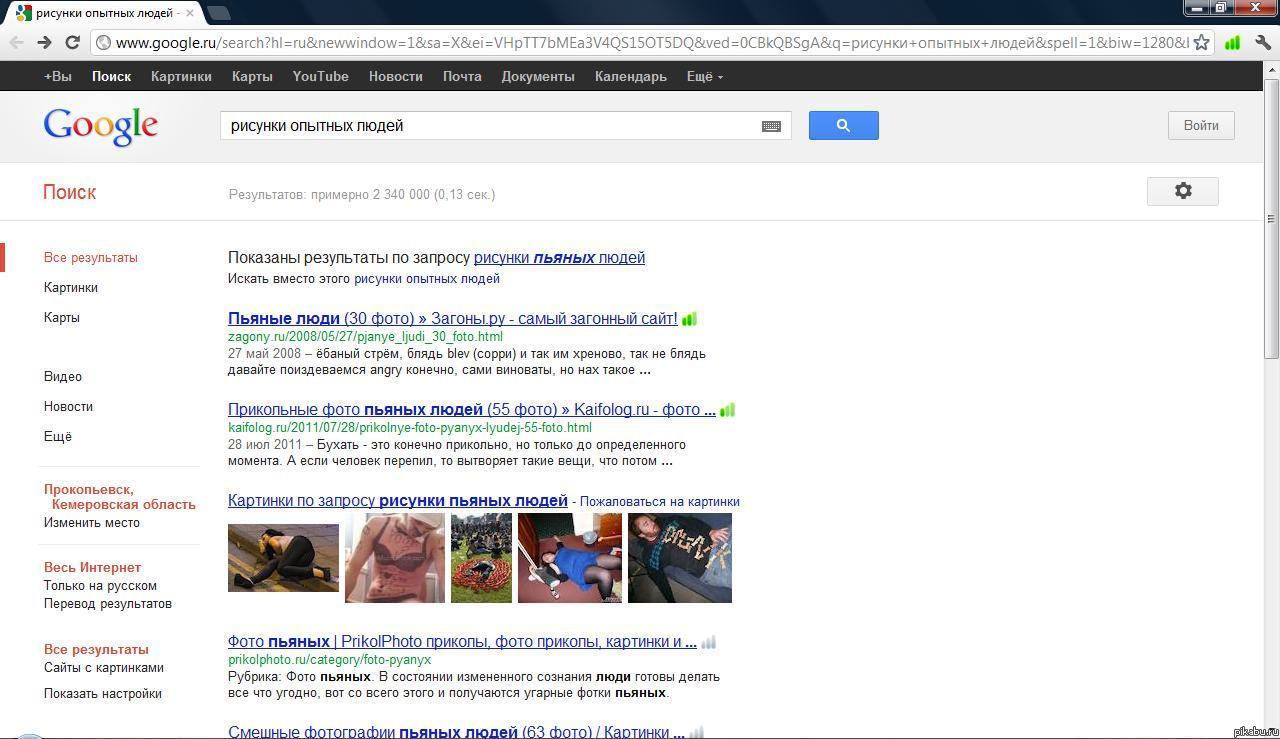Open Почта in the Google top bar
The height and width of the screenshot is (739, 1280).
point(462,76)
